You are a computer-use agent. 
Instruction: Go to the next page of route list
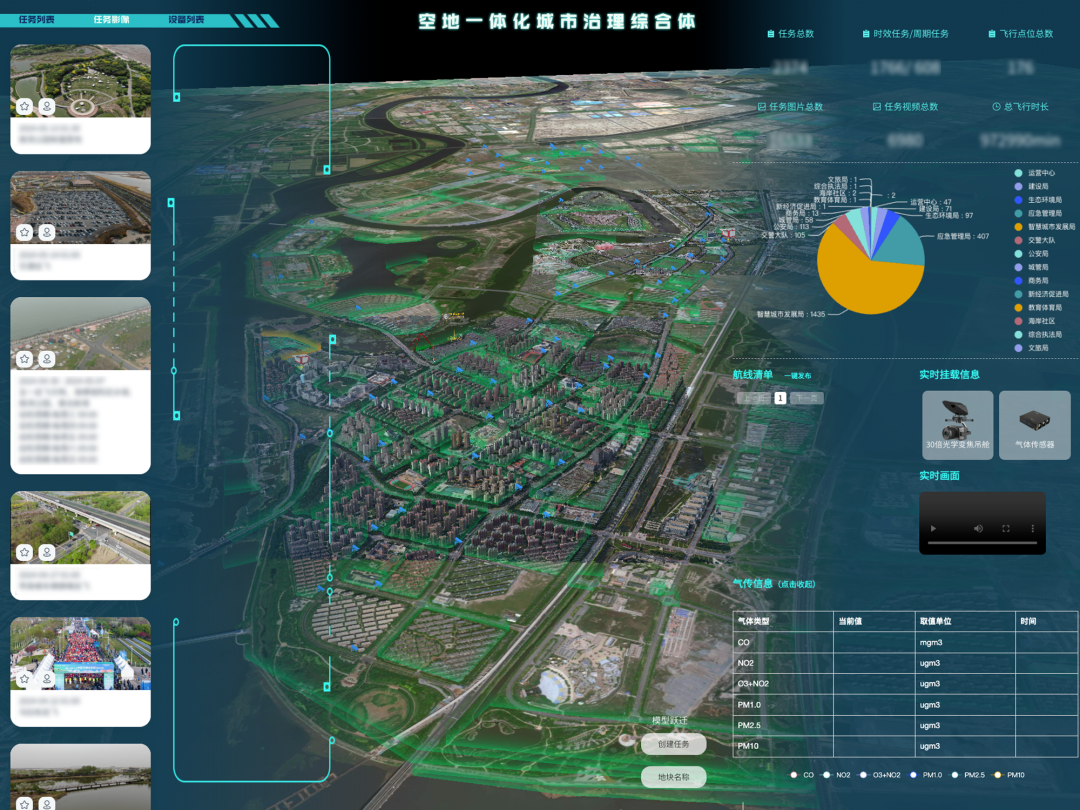[x=806, y=398]
